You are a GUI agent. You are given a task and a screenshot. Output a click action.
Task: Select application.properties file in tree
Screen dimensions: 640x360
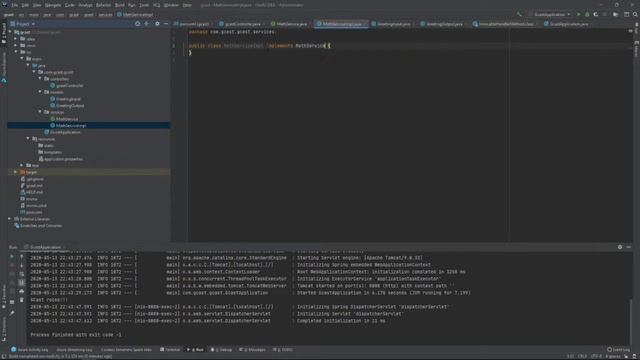point(60,159)
